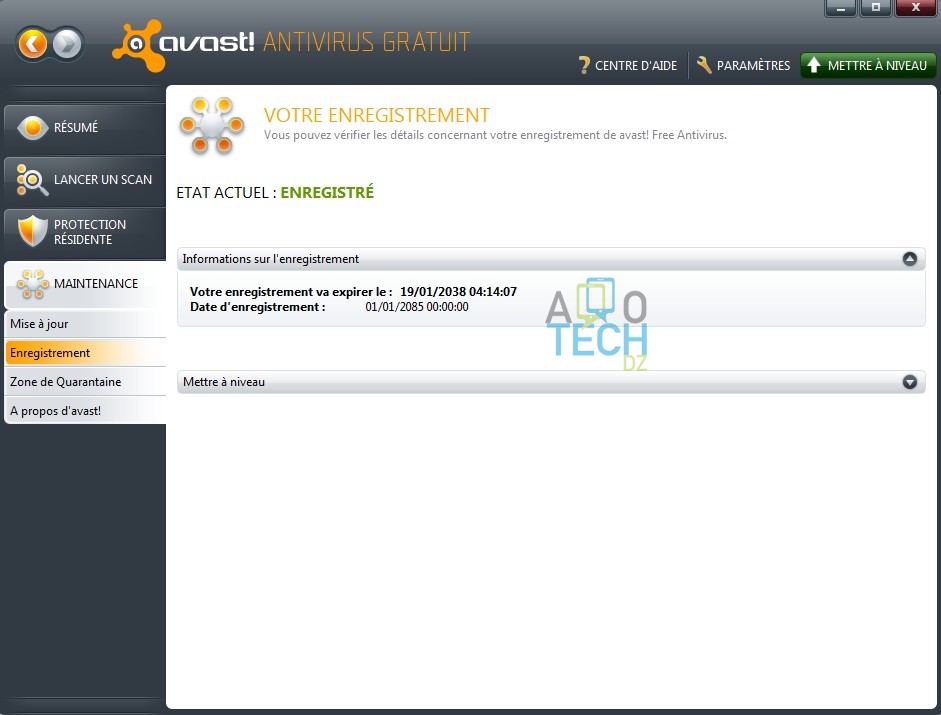The image size is (941, 715).
Task: Click Votre enregistrement va expirer le label
Action: [x=291, y=292]
